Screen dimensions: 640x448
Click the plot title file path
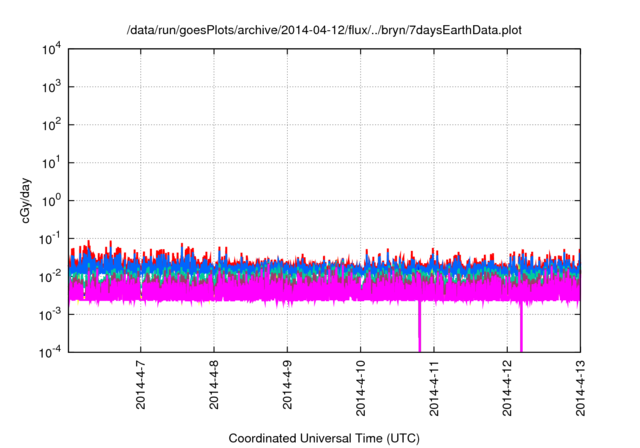(x=324, y=30)
